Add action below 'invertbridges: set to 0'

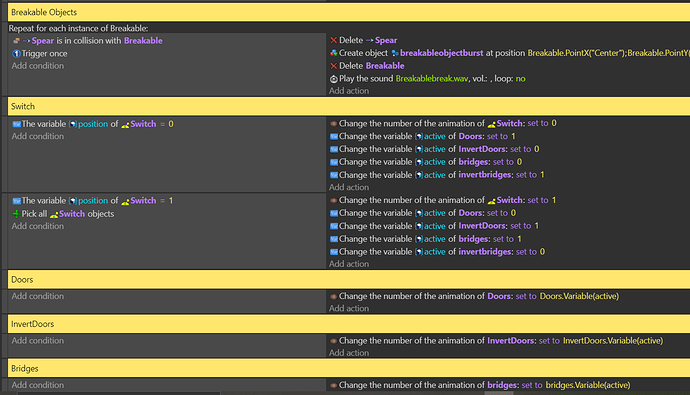coord(349,264)
